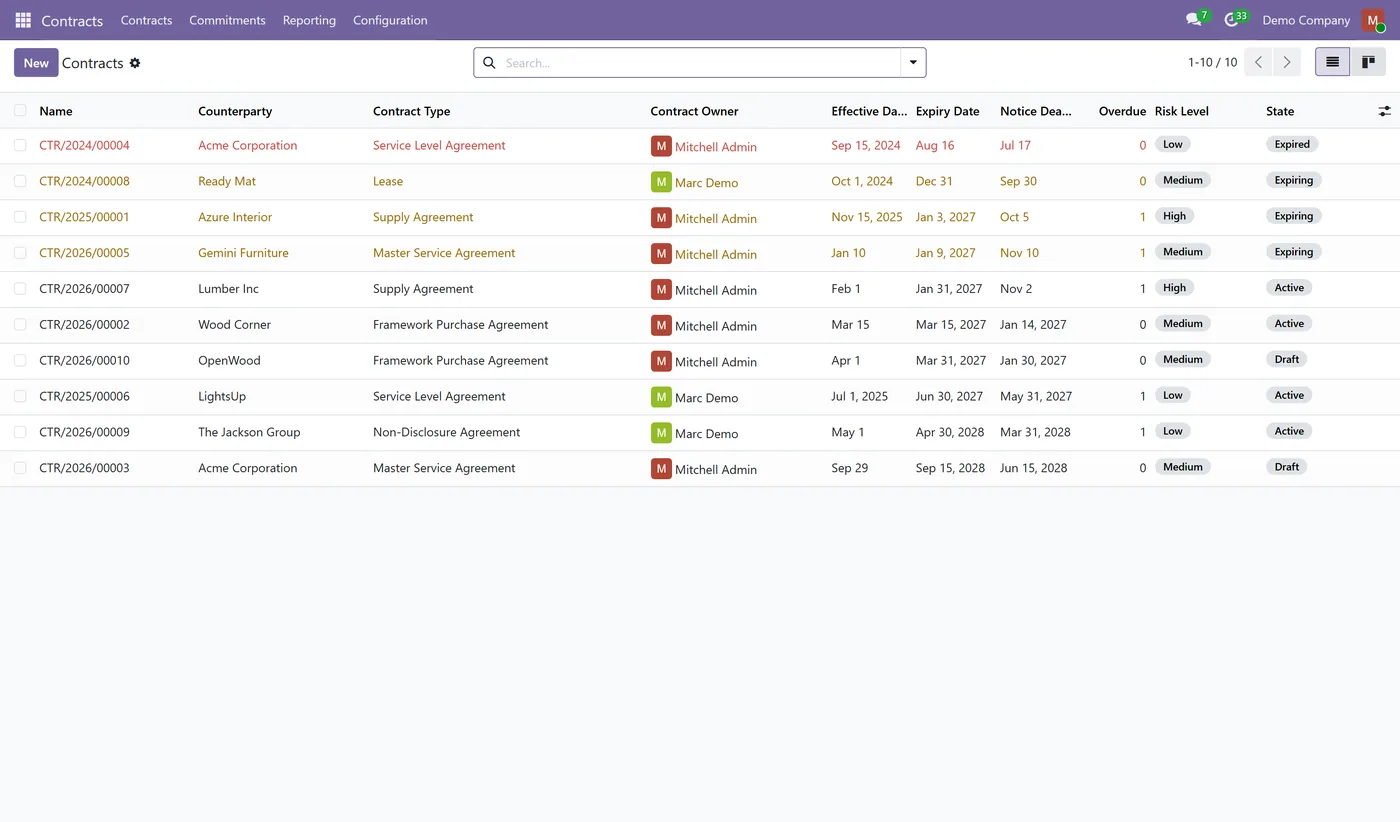Open the apps grid home menu
This screenshot has height=822, width=1400.
click(23, 20)
